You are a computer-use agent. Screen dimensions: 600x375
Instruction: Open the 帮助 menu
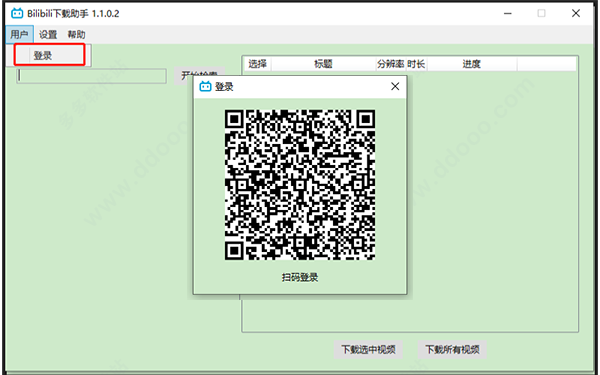pos(77,34)
